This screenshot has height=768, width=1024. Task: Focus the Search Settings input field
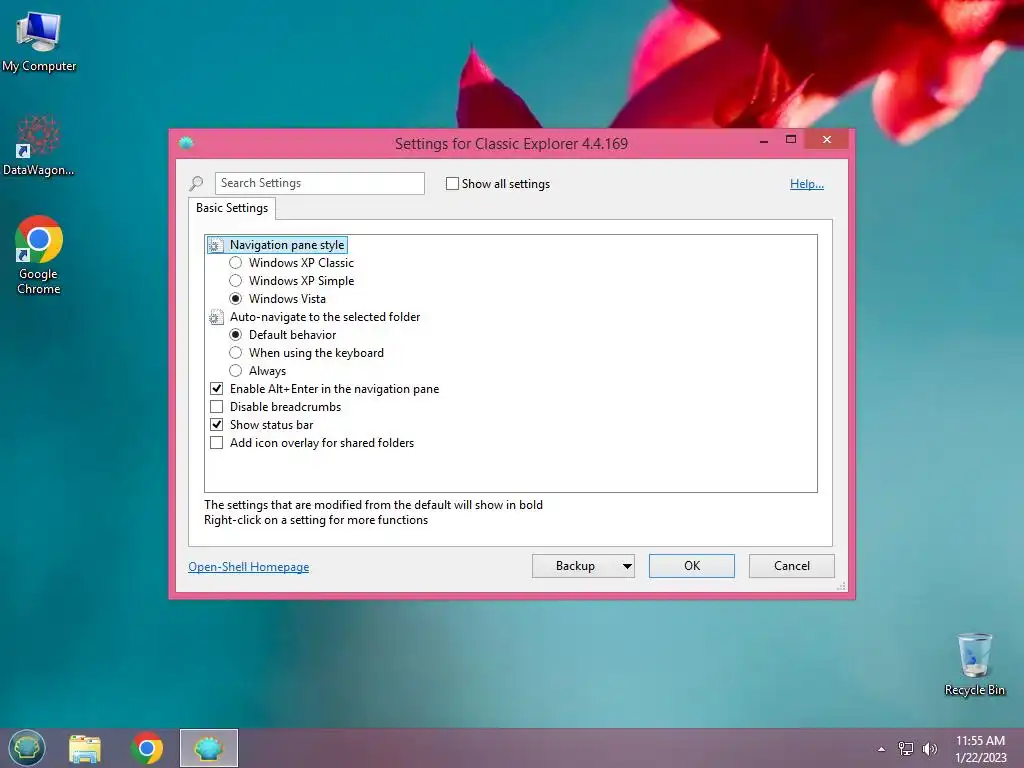(x=319, y=184)
